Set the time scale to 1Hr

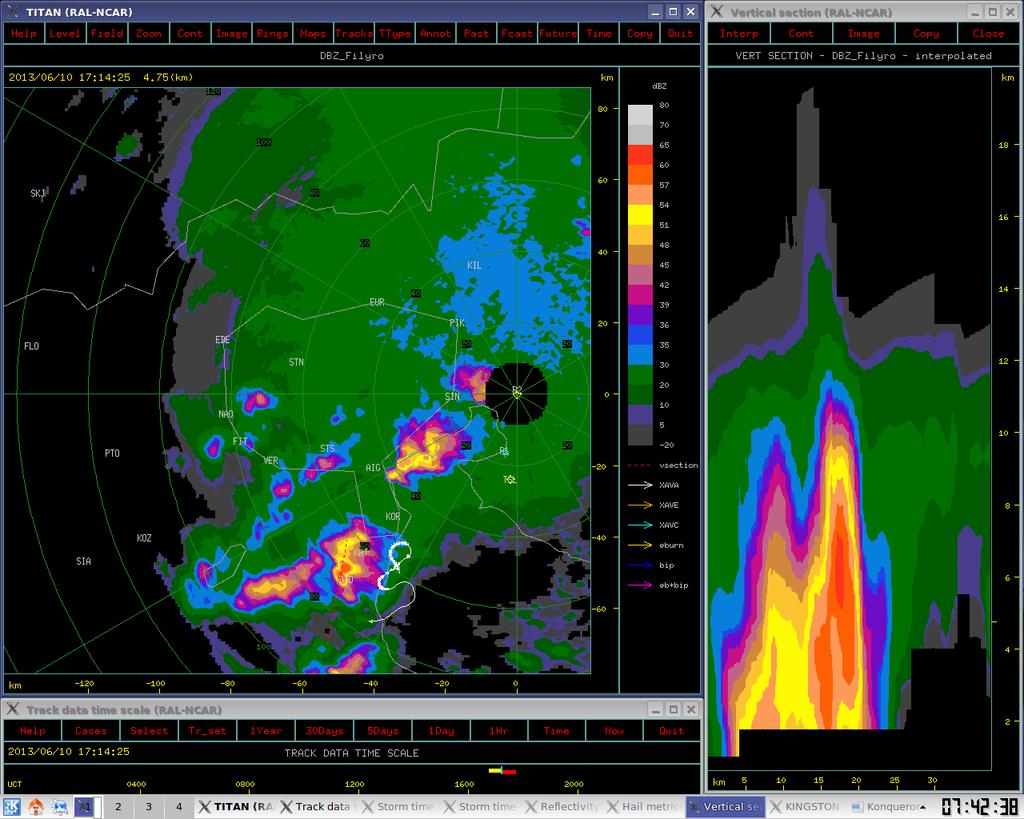(x=499, y=731)
